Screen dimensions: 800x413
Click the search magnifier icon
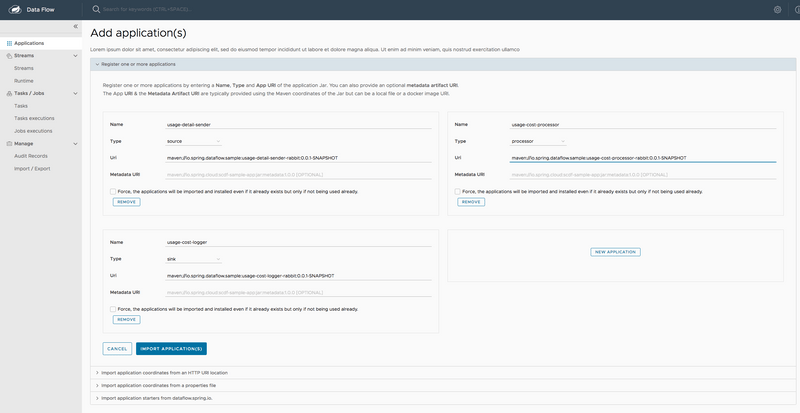point(96,9)
